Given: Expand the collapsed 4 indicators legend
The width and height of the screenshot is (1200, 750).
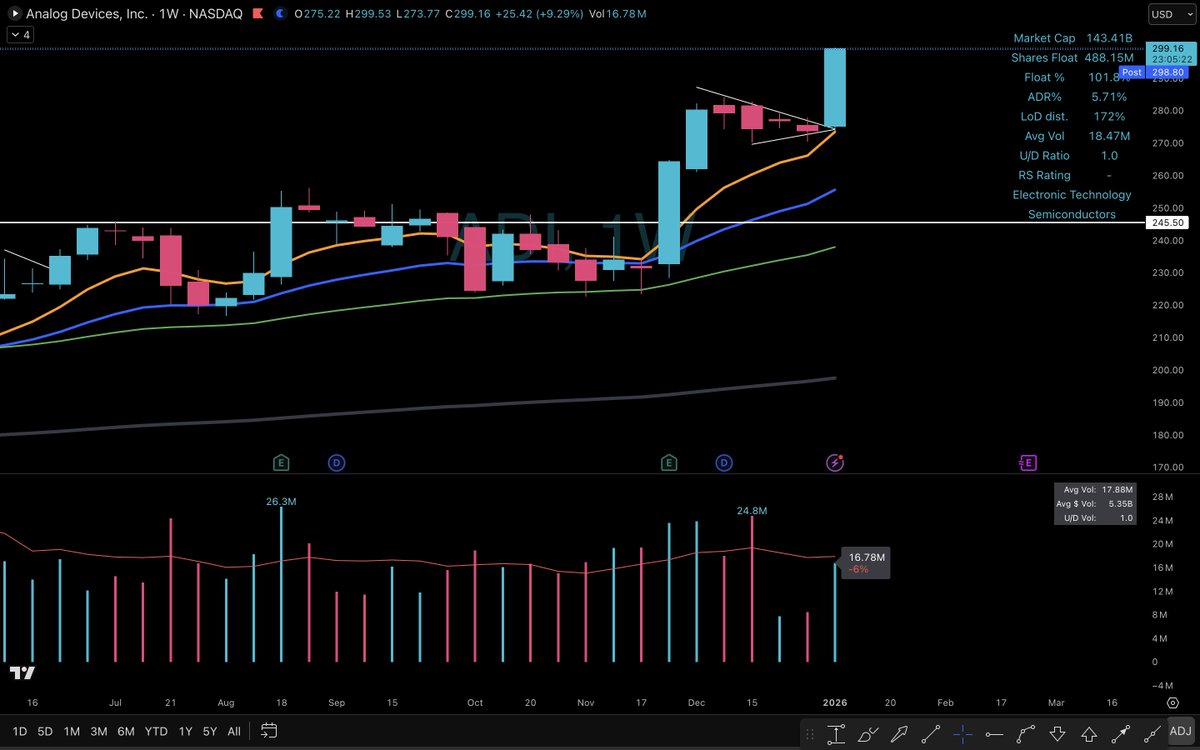Looking at the screenshot, I should [x=21, y=34].
